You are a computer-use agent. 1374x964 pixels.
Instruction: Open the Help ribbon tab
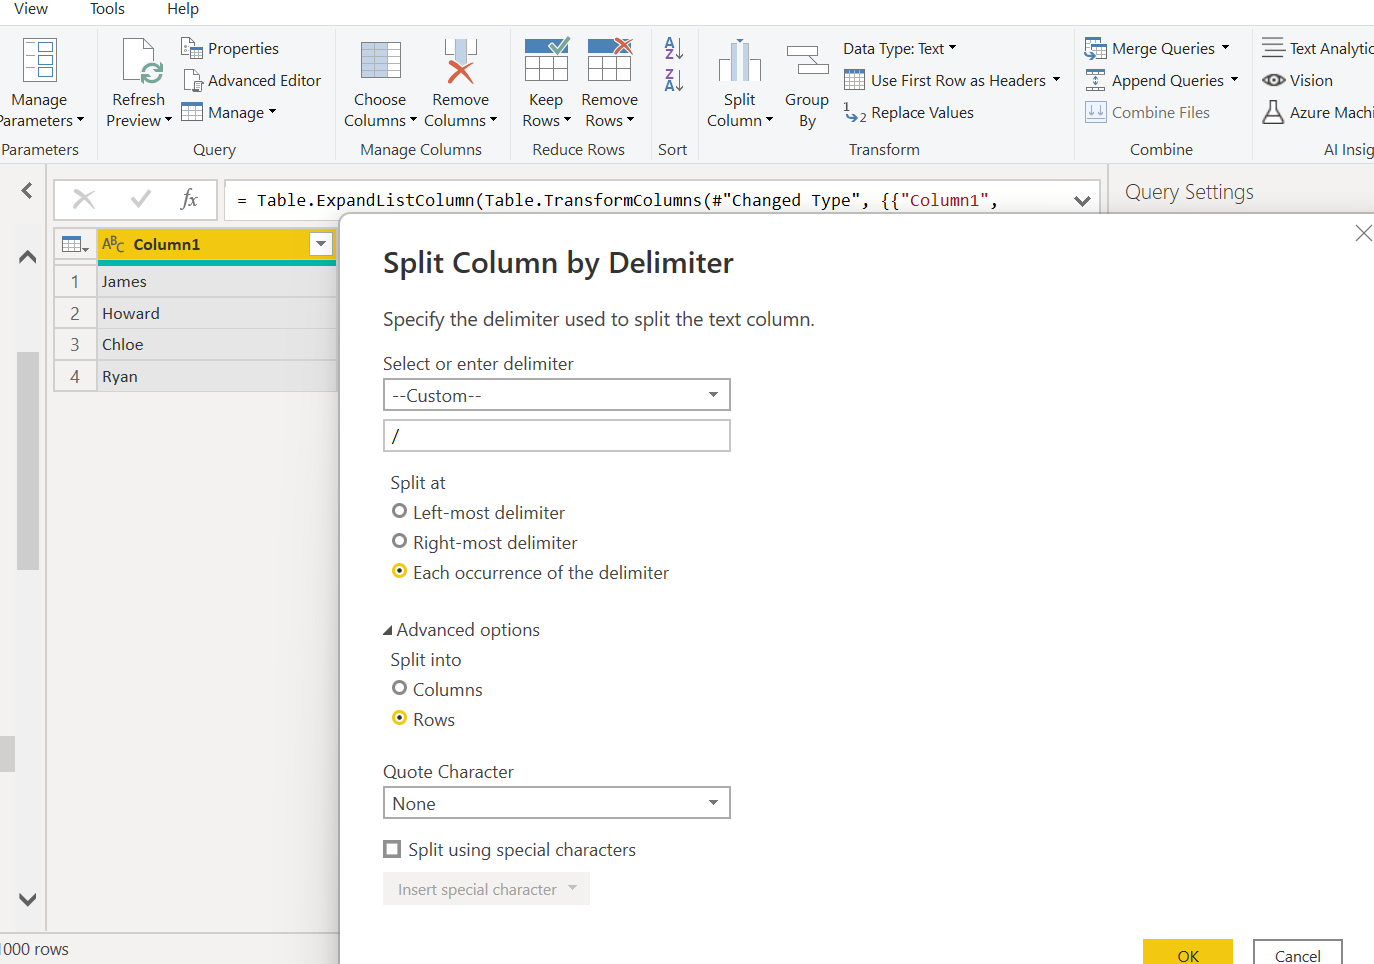click(x=183, y=9)
